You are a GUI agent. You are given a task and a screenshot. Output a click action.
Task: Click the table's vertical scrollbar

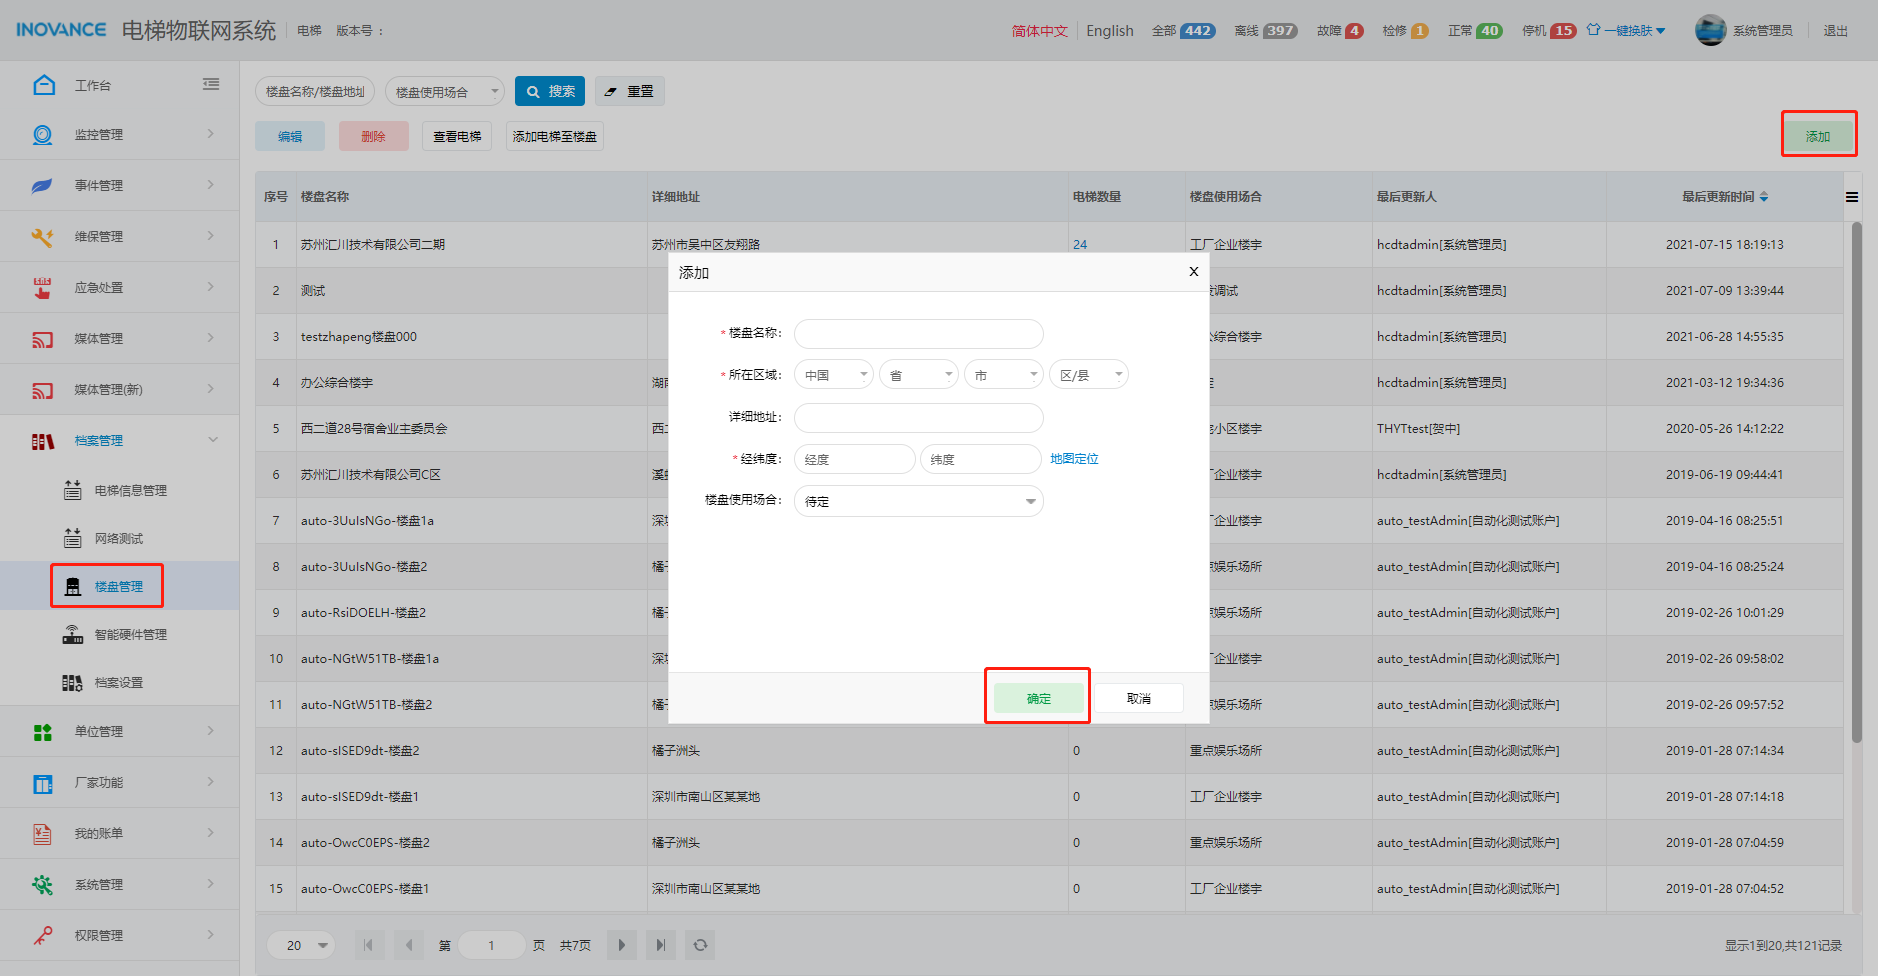pyautogui.click(x=1857, y=480)
